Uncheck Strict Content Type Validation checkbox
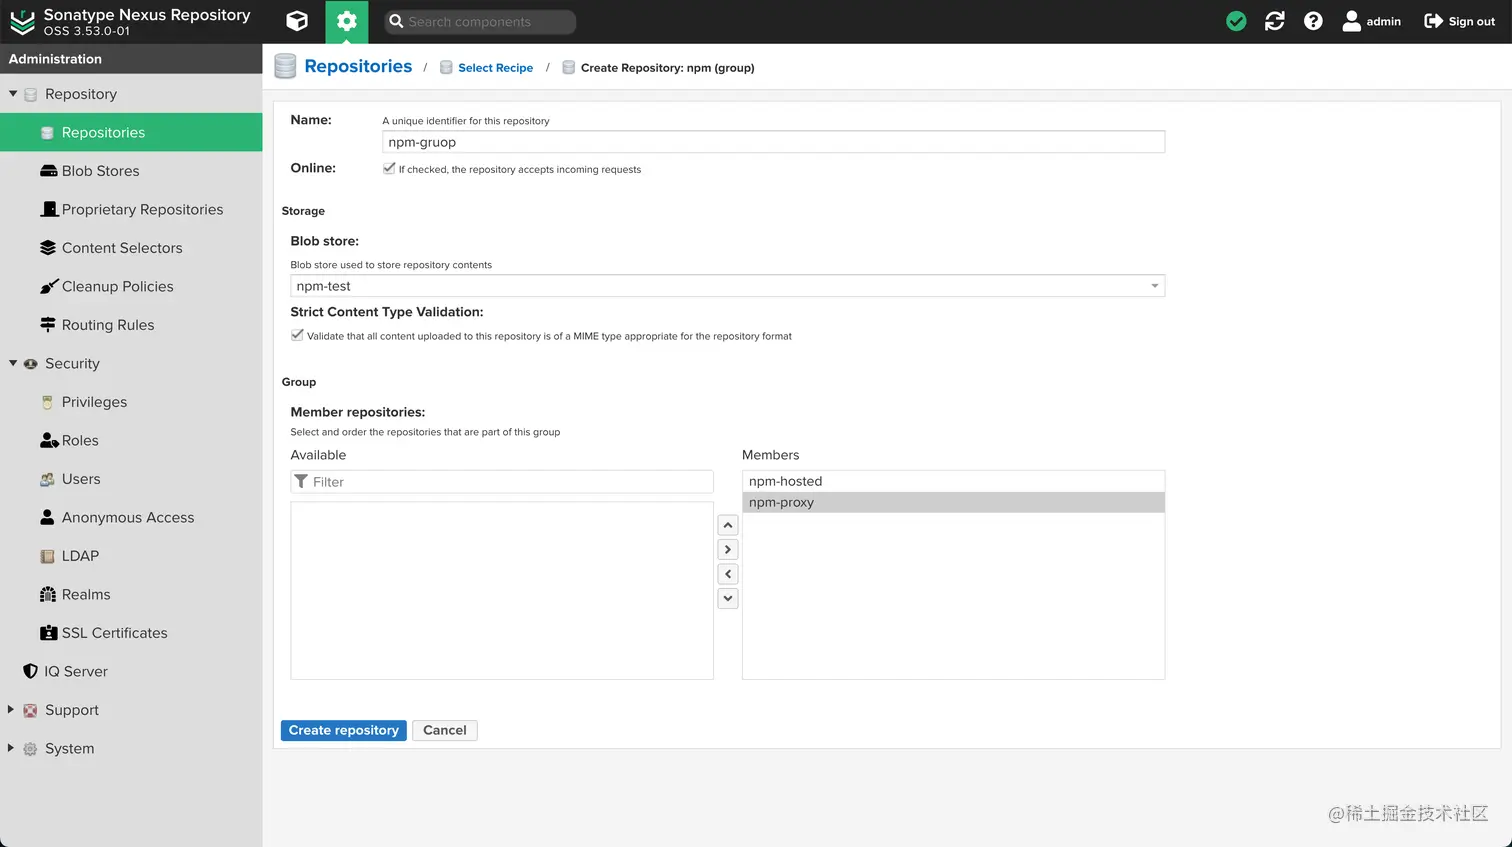The image size is (1512, 847). (x=297, y=336)
